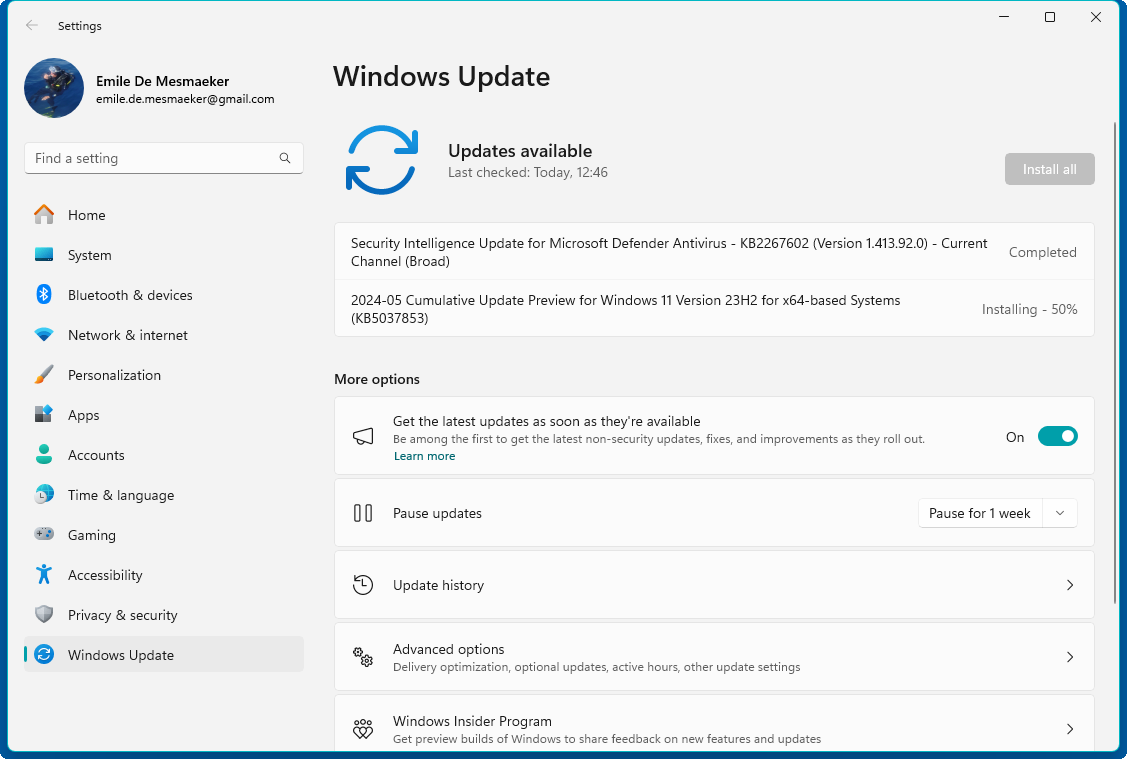
Task: Click the Windows Update sidebar icon
Action: 44,654
